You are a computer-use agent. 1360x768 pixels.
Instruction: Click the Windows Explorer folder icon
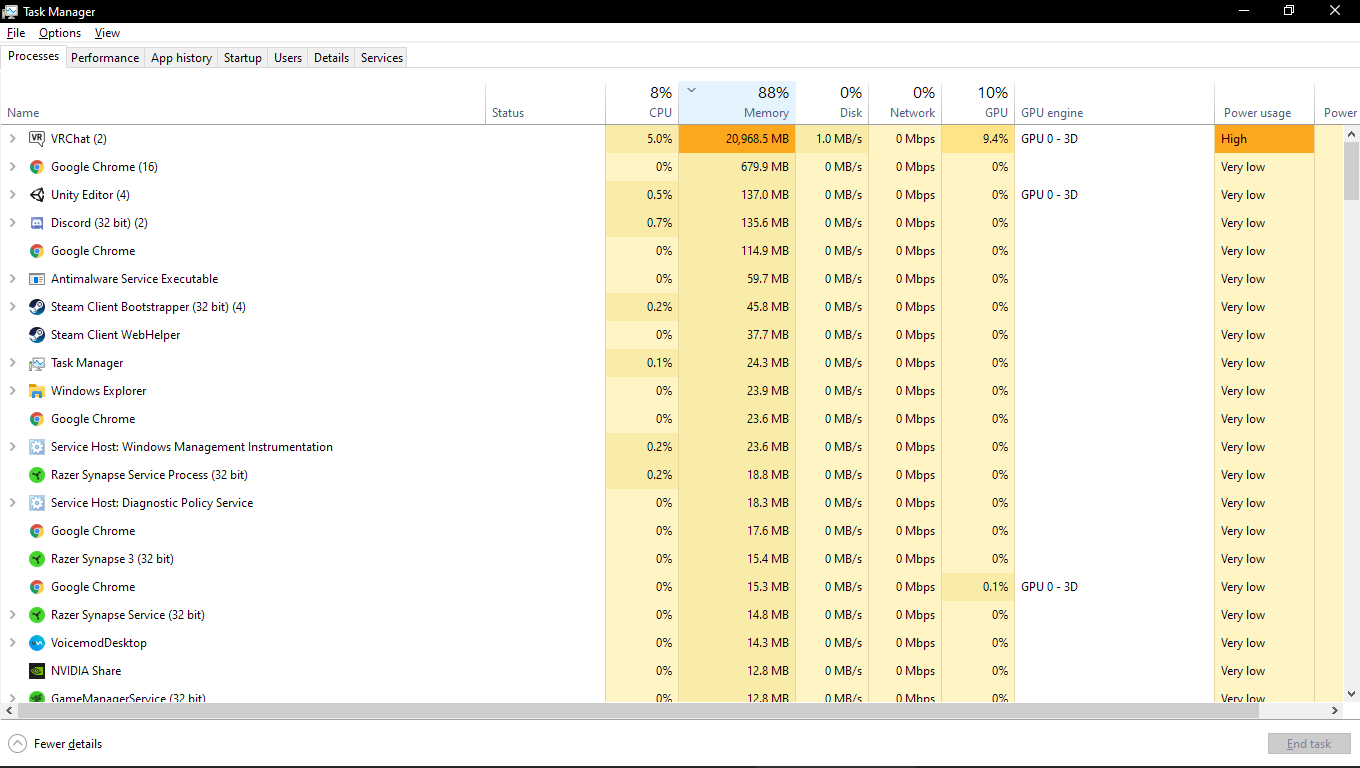[x=37, y=391]
